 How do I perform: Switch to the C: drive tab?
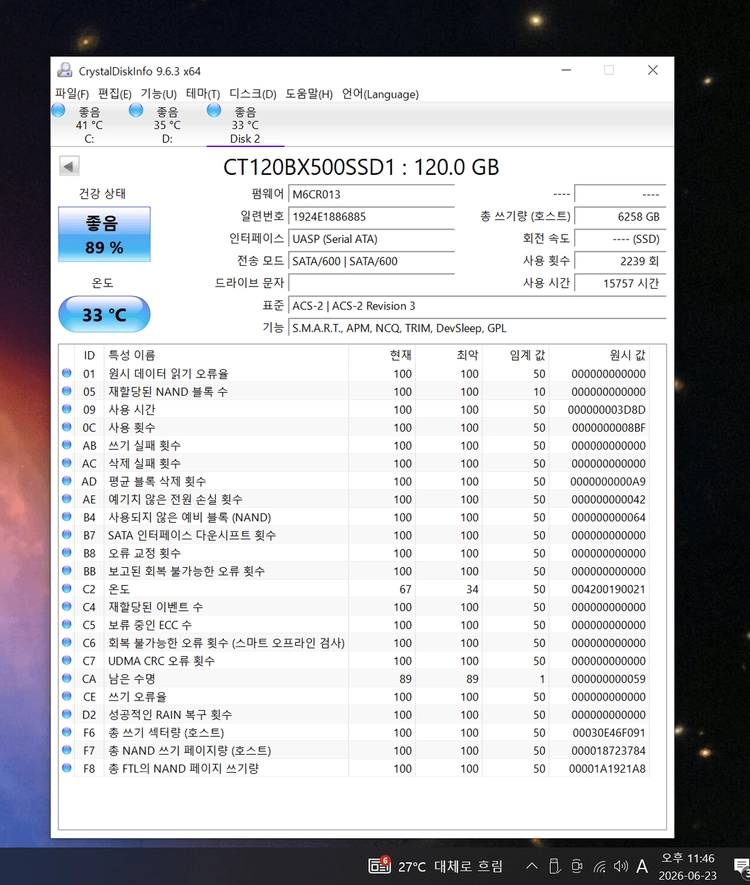coord(89,125)
